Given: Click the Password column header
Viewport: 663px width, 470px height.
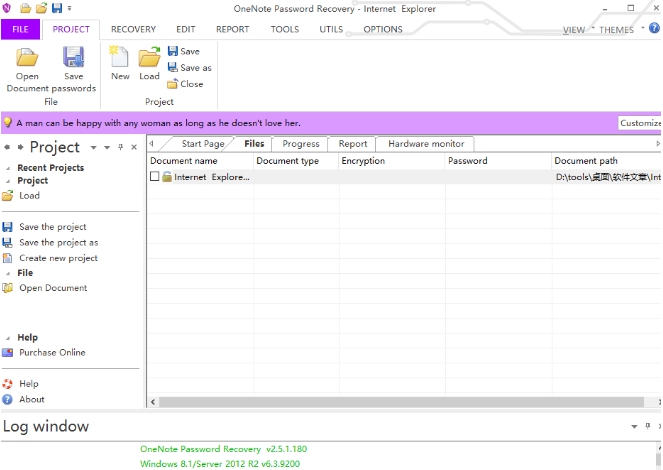Looking at the screenshot, I should tap(498, 161).
